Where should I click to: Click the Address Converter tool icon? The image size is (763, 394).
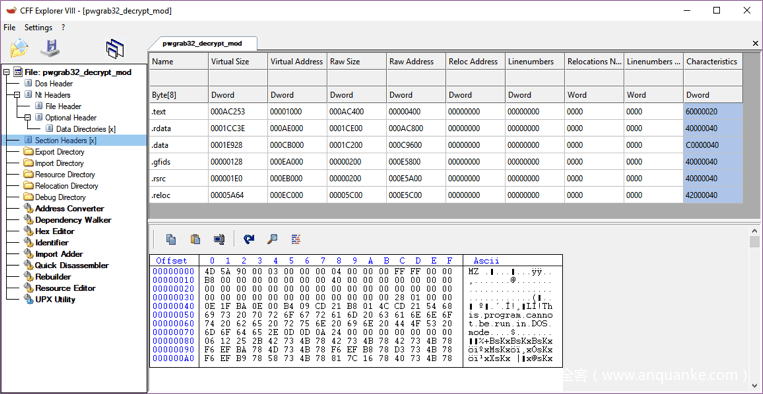pyautogui.click(x=28, y=209)
